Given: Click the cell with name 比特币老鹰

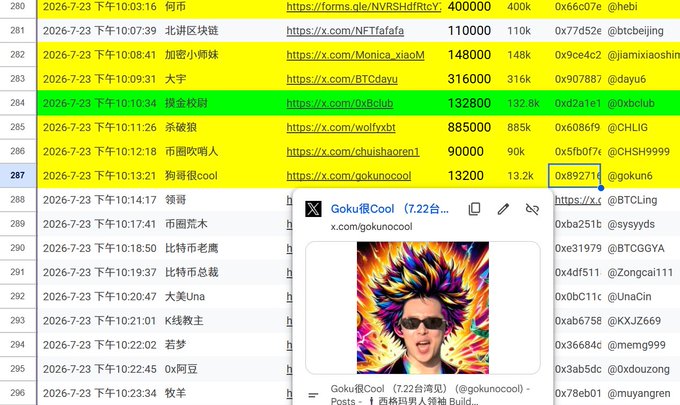Looking at the screenshot, I should click(x=192, y=248).
